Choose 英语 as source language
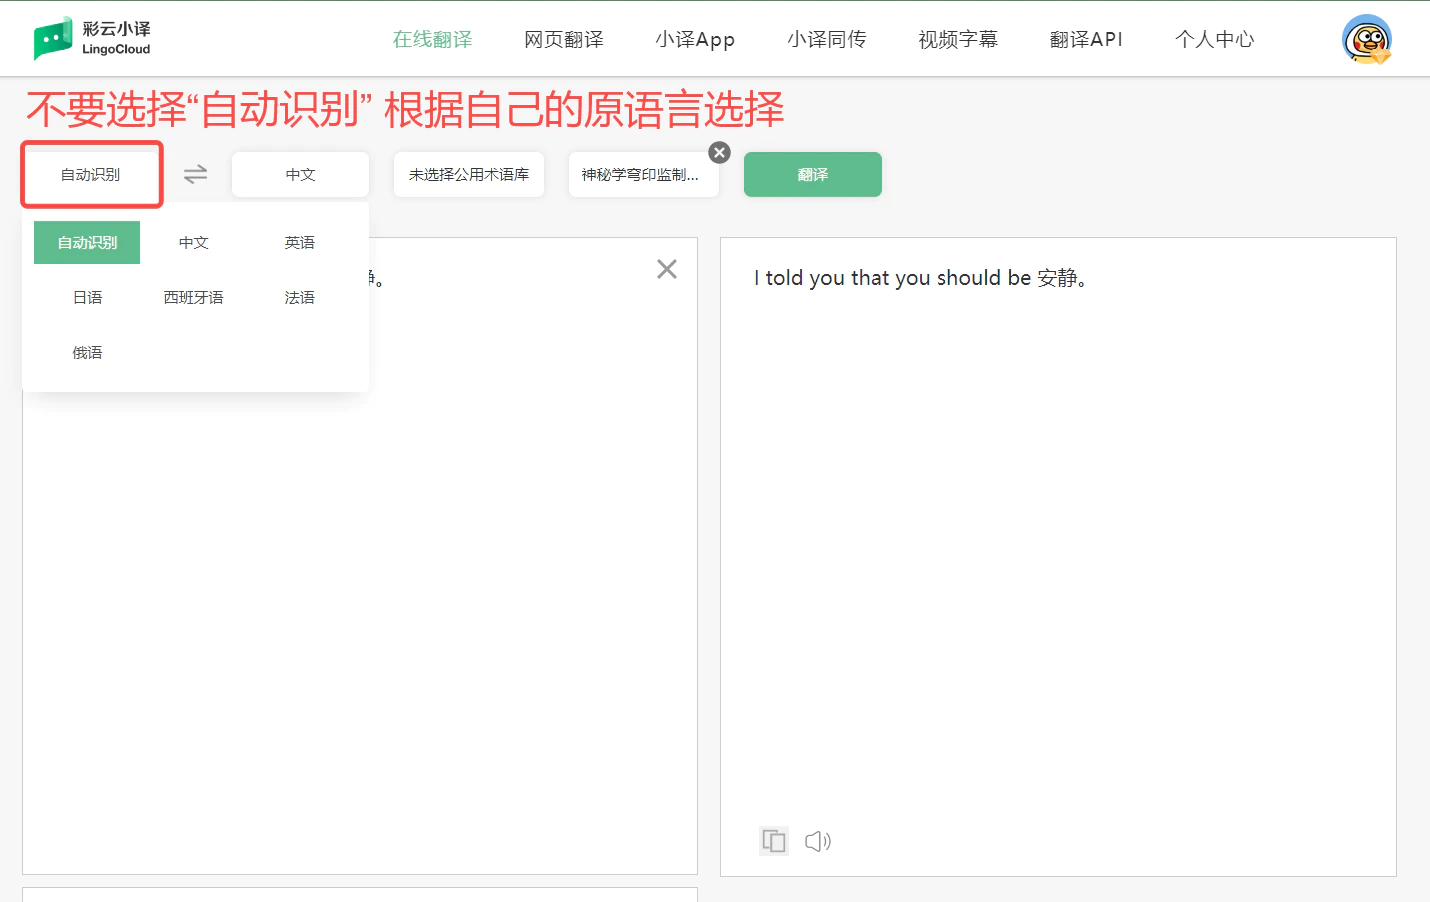The image size is (1430, 902). 299,243
